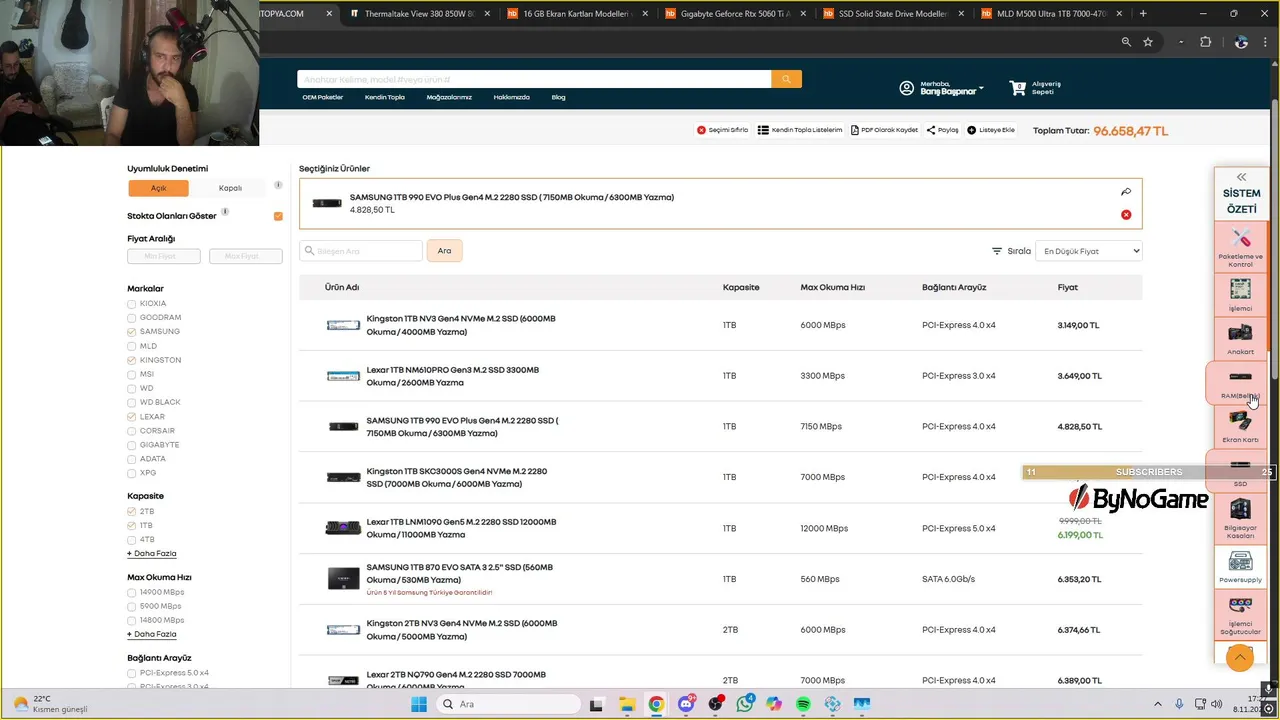The height and width of the screenshot is (720, 1280).
Task: Open the shopping cart icon
Action: coord(1018,88)
